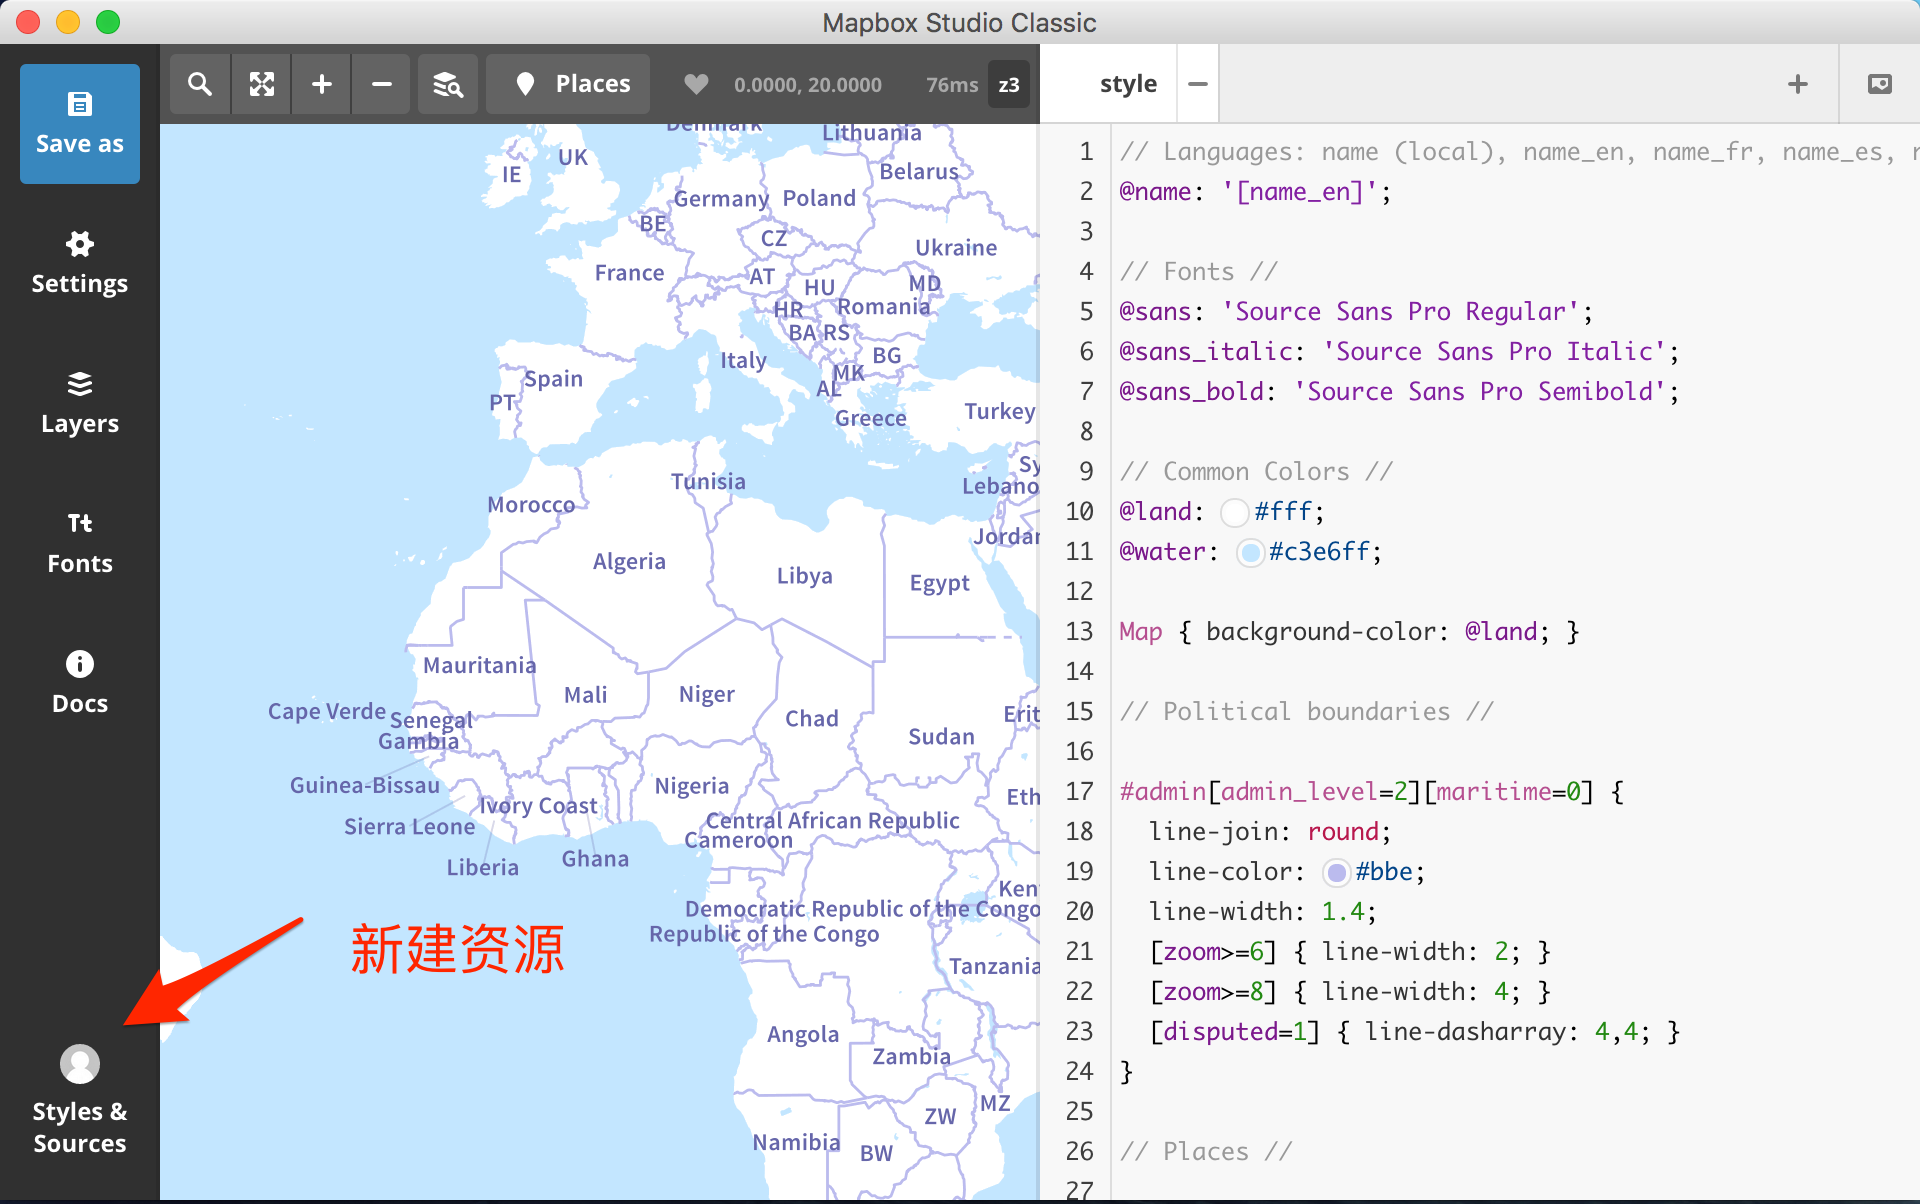The width and height of the screenshot is (1920, 1204).
Task: Click the #c3e6ff water color swatch
Action: click(1250, 552)
